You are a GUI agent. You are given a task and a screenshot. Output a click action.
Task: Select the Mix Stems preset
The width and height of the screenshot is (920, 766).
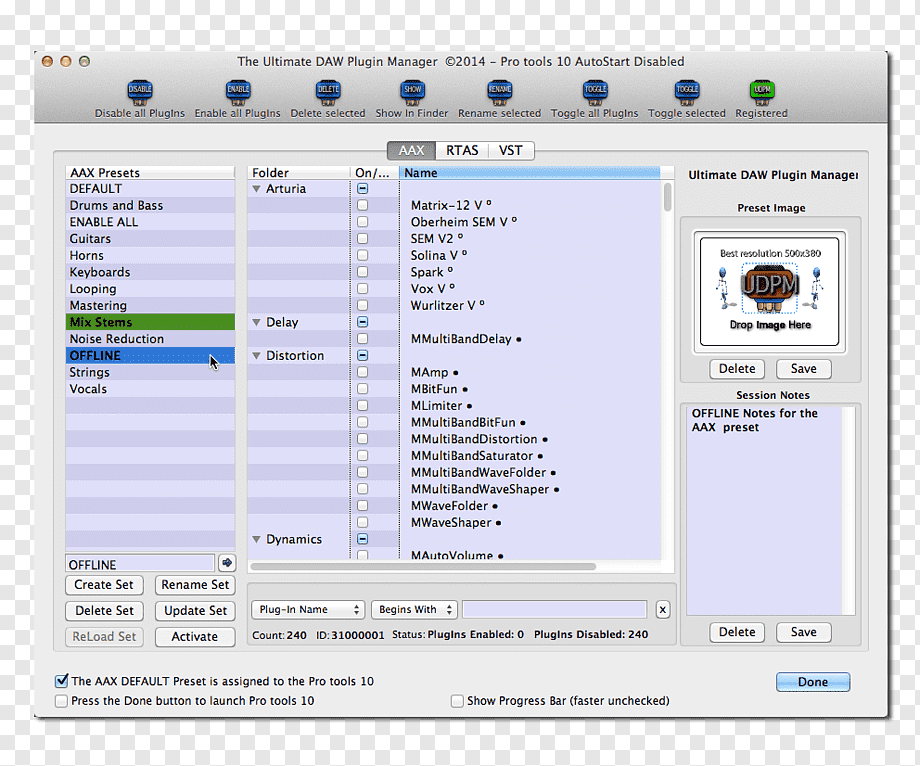coord(150,322)
